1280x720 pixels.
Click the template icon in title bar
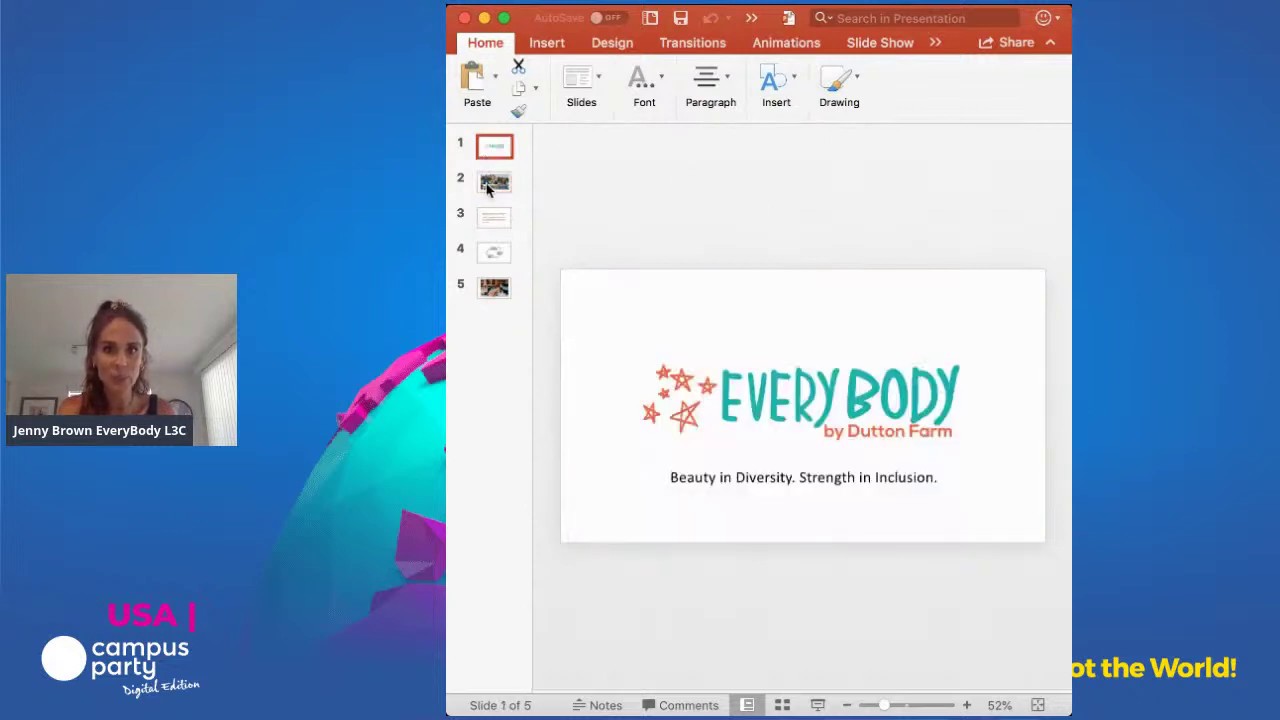[650, 18]
